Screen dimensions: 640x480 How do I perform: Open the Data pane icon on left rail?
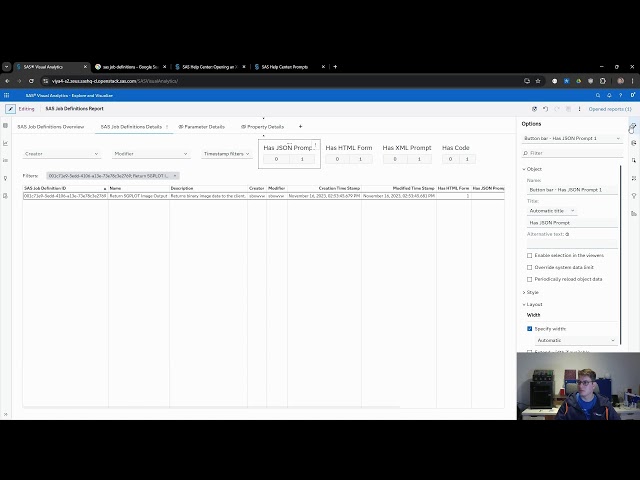pos(5,126)
